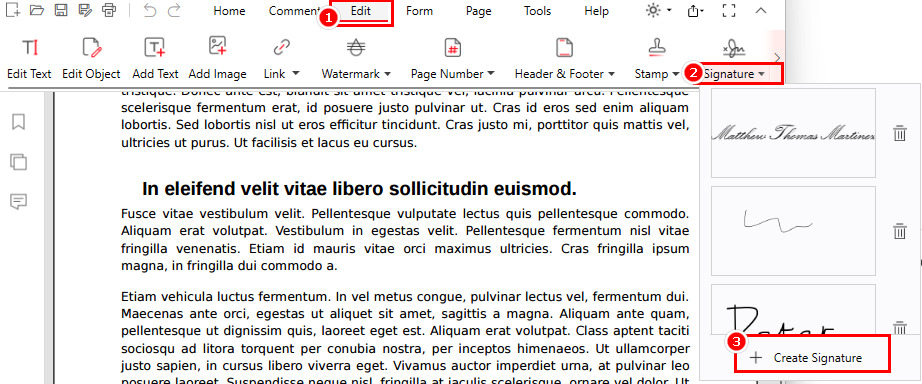922x384 pixels.
Task: Click Create Signature
Action: (x=813, y=358)
